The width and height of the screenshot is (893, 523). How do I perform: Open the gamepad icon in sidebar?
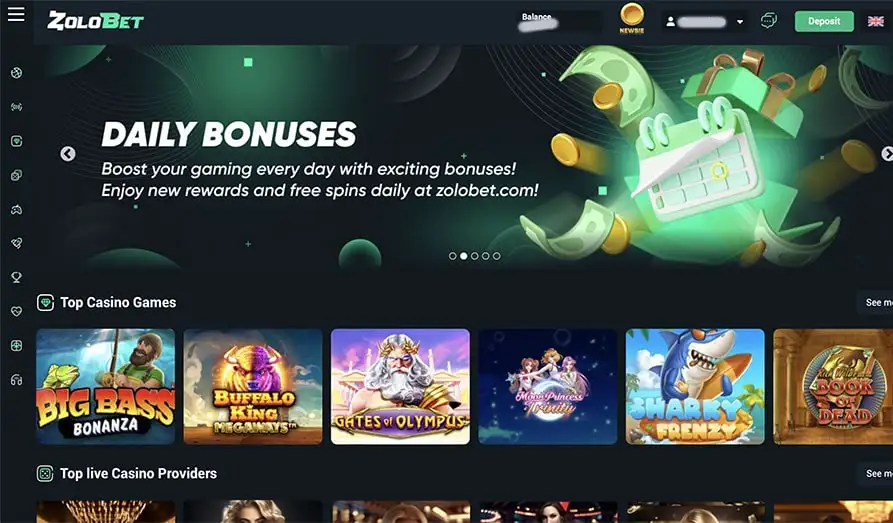17,210
